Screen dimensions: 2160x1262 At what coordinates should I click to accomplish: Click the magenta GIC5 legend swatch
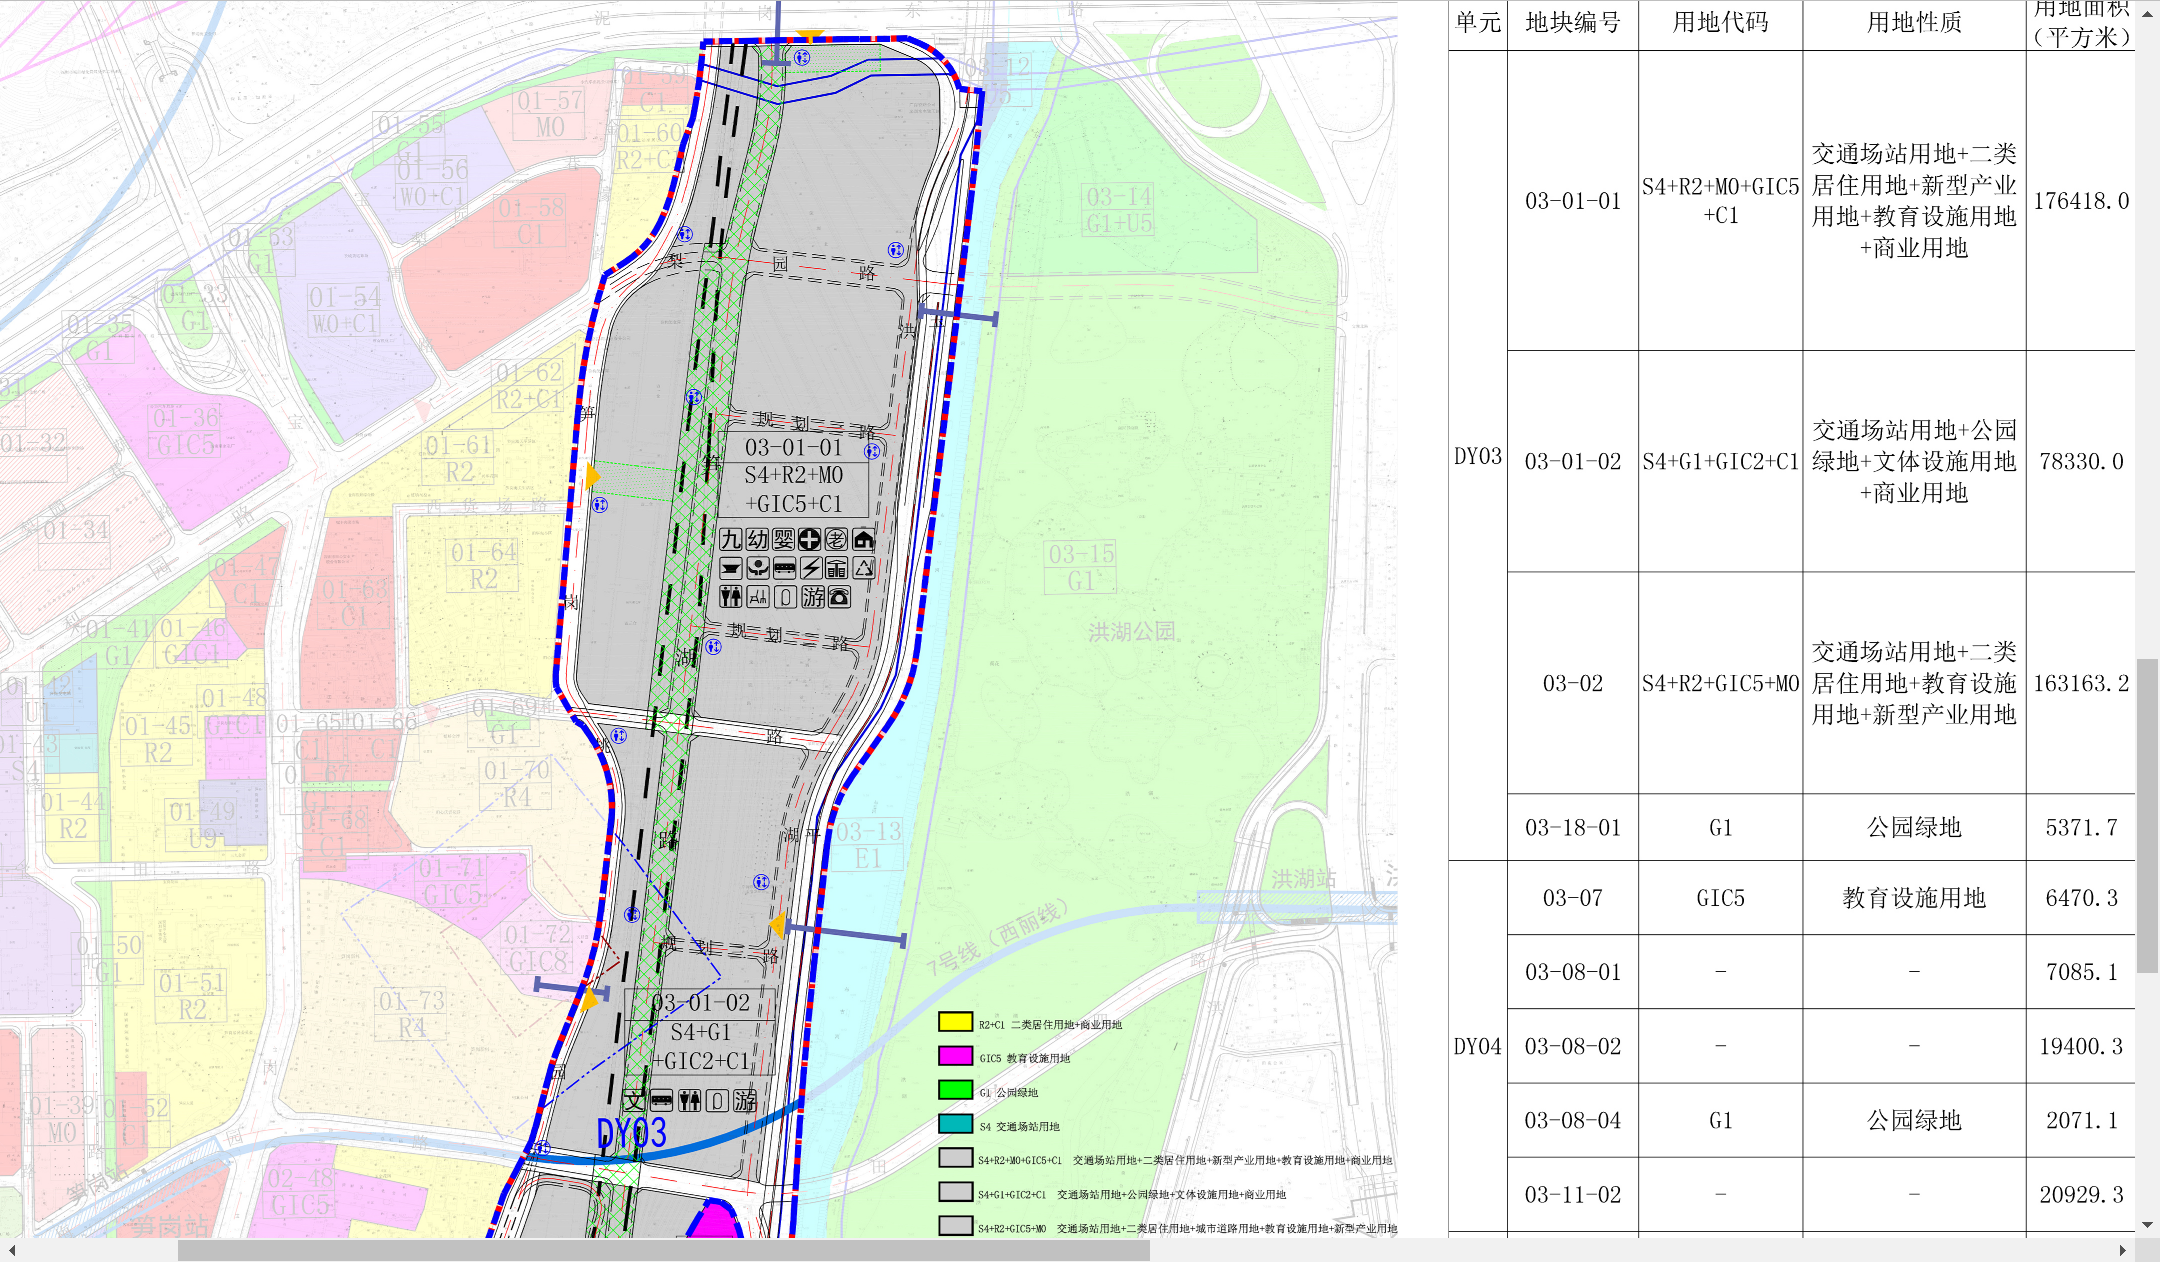pyautogui.click(x=955, y=1056)
